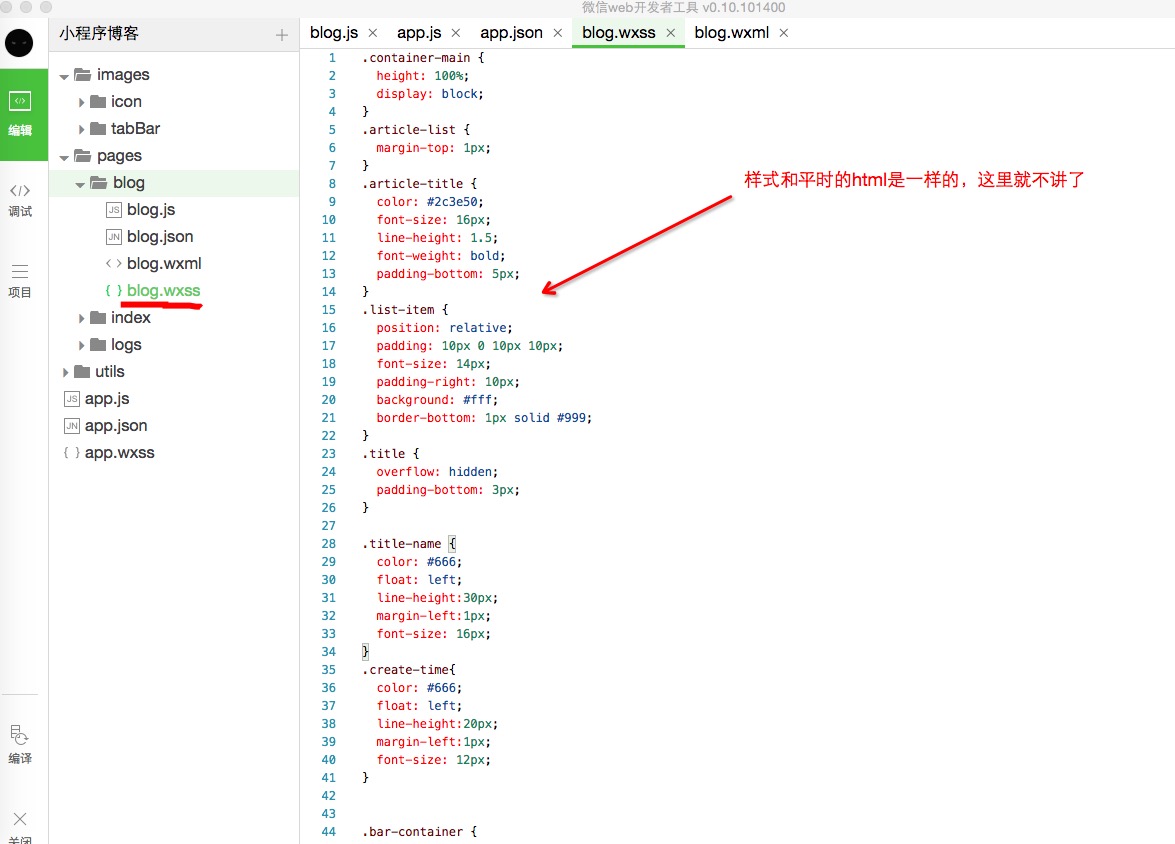Viewport: 1175px width, 844px height.
Task: Collapse the images folder
Action: pos(65,76)
